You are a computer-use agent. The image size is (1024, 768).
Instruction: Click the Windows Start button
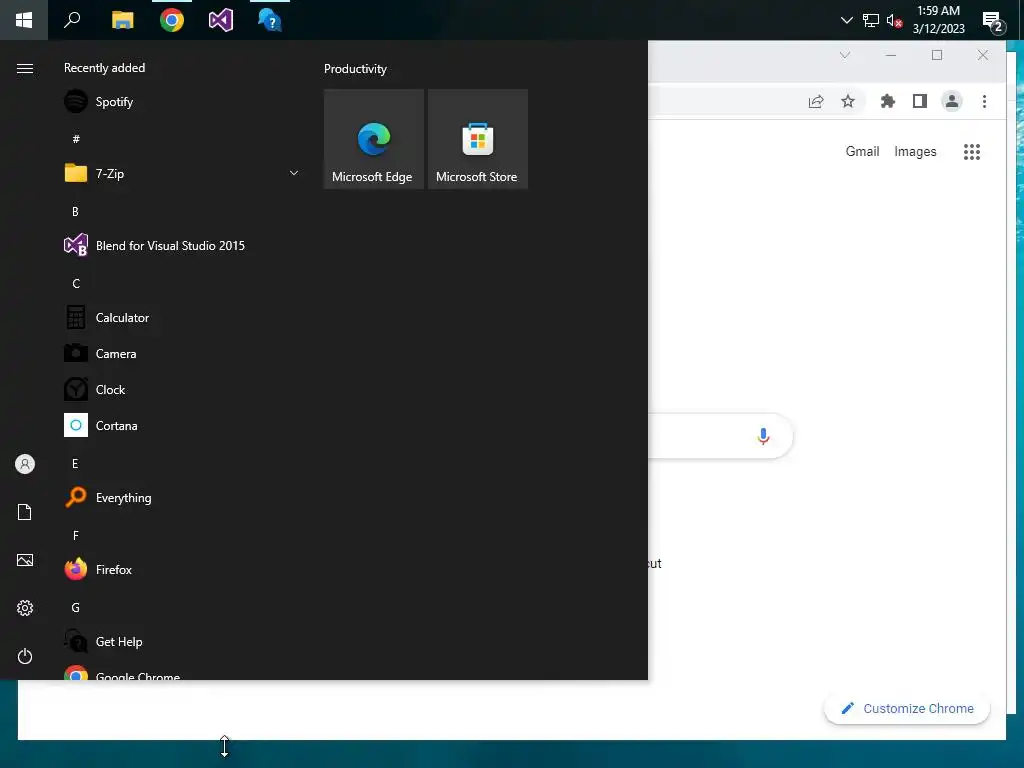tap(24, 20)
